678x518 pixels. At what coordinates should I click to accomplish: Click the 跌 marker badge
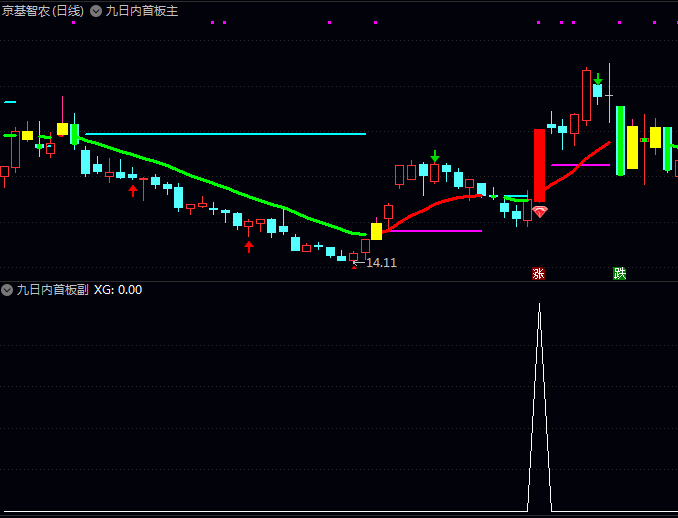(620, 274)
